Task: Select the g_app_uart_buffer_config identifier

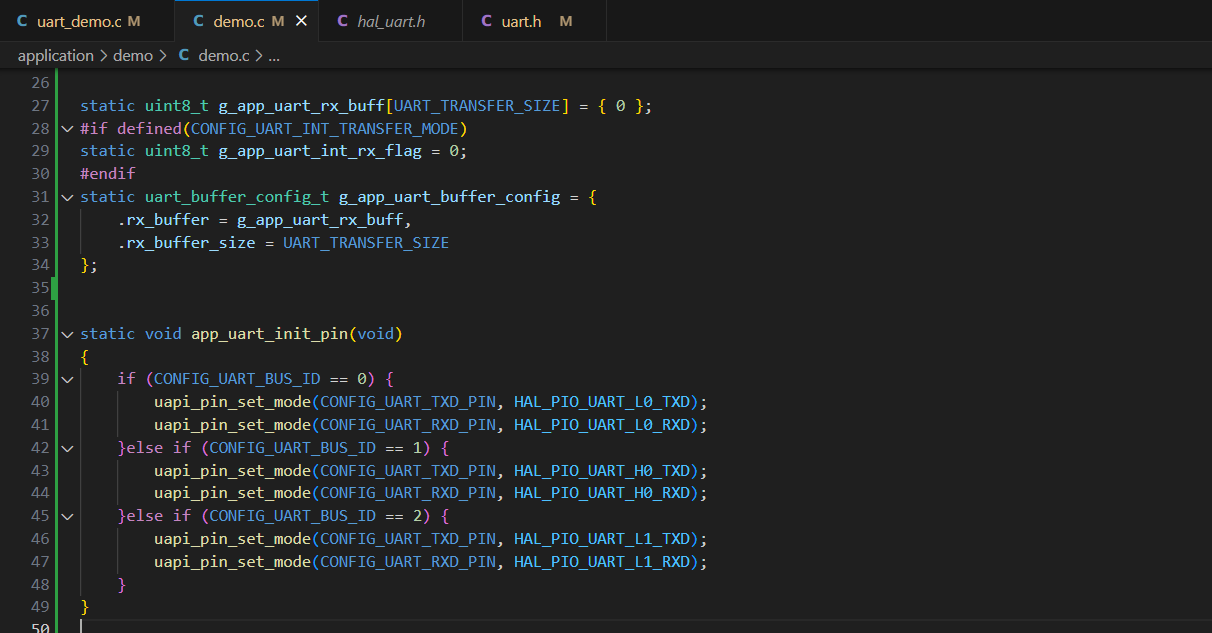Action: pyautogui.click(x=449, y=197)
